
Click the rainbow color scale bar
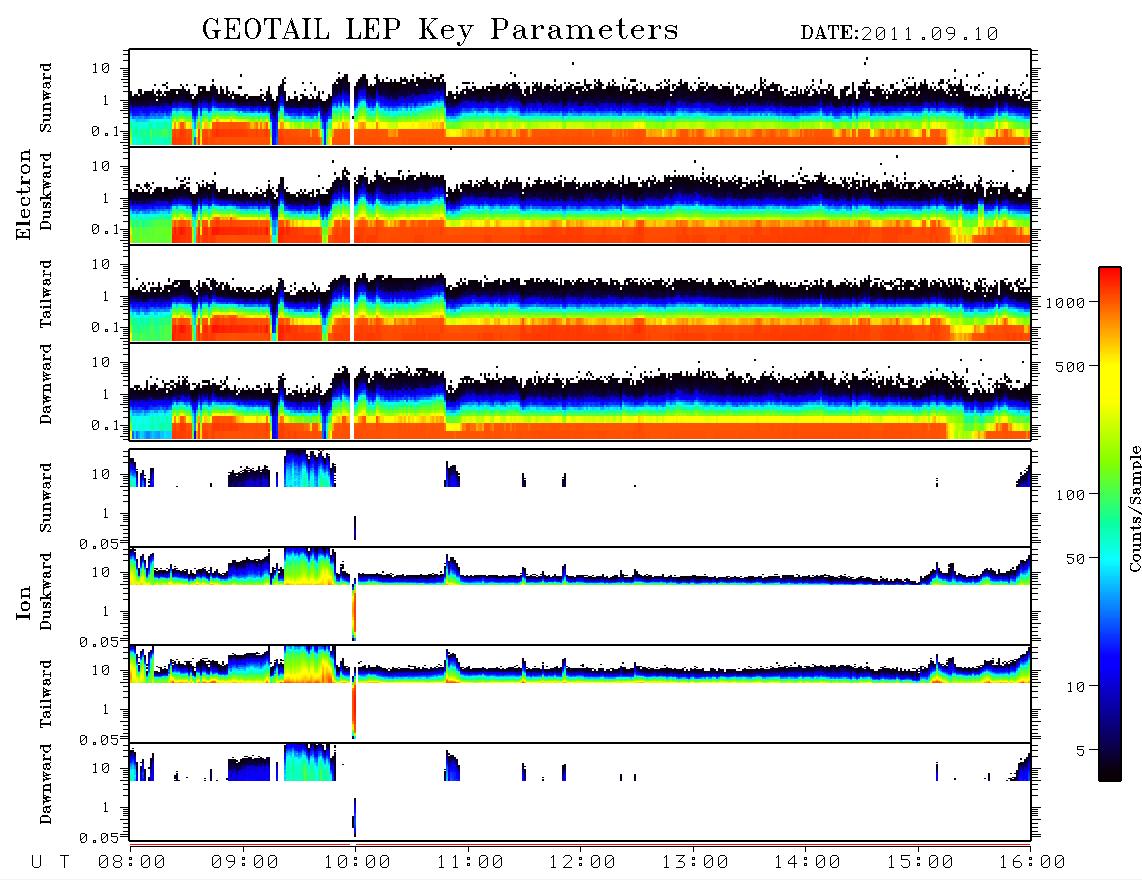[1110, 524]
